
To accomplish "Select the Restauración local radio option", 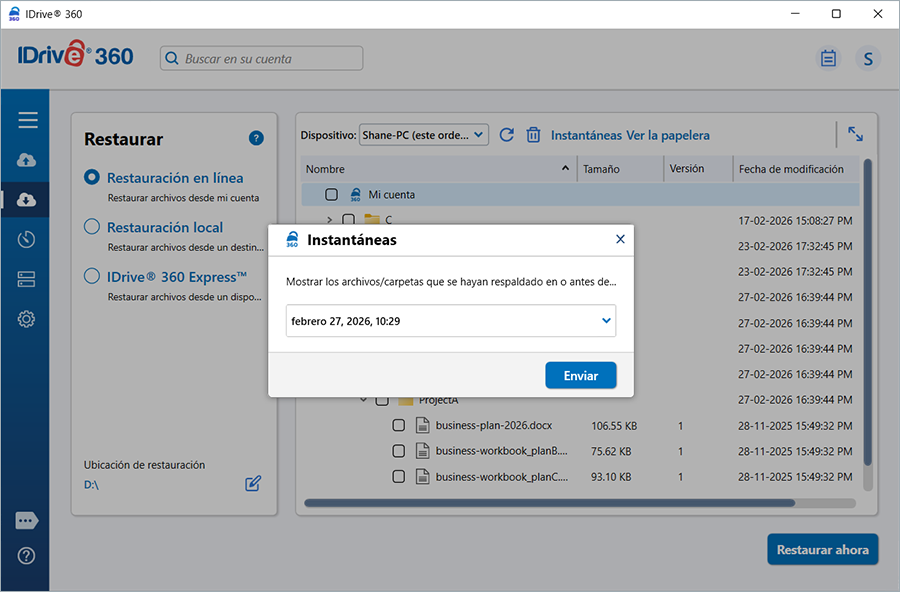I will click(x=92, y=227).
